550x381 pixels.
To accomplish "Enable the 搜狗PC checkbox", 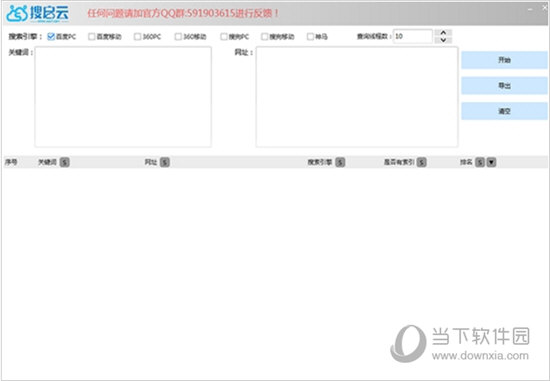I will (224, 36).
